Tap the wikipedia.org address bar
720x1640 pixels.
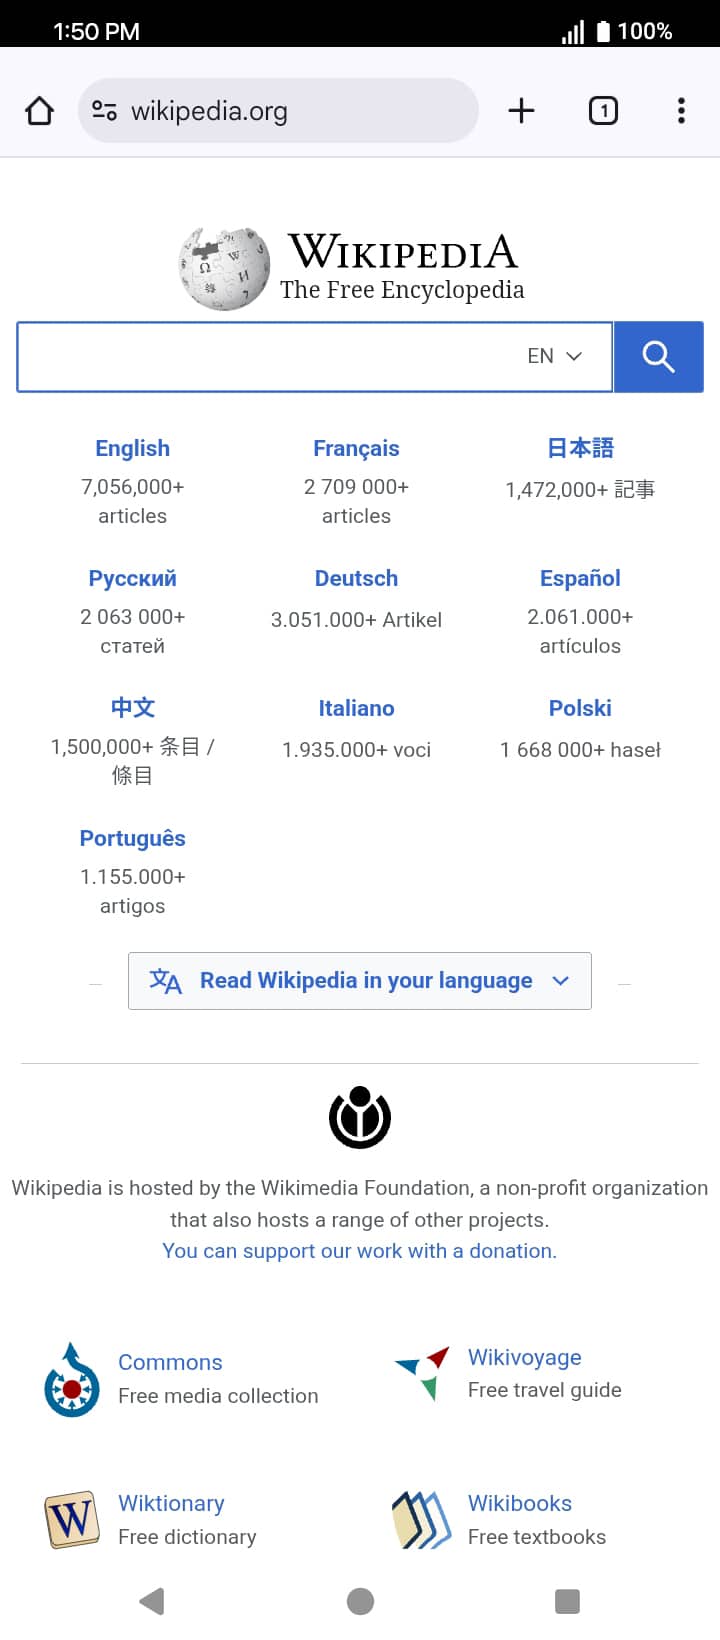[x=278, y=110]
